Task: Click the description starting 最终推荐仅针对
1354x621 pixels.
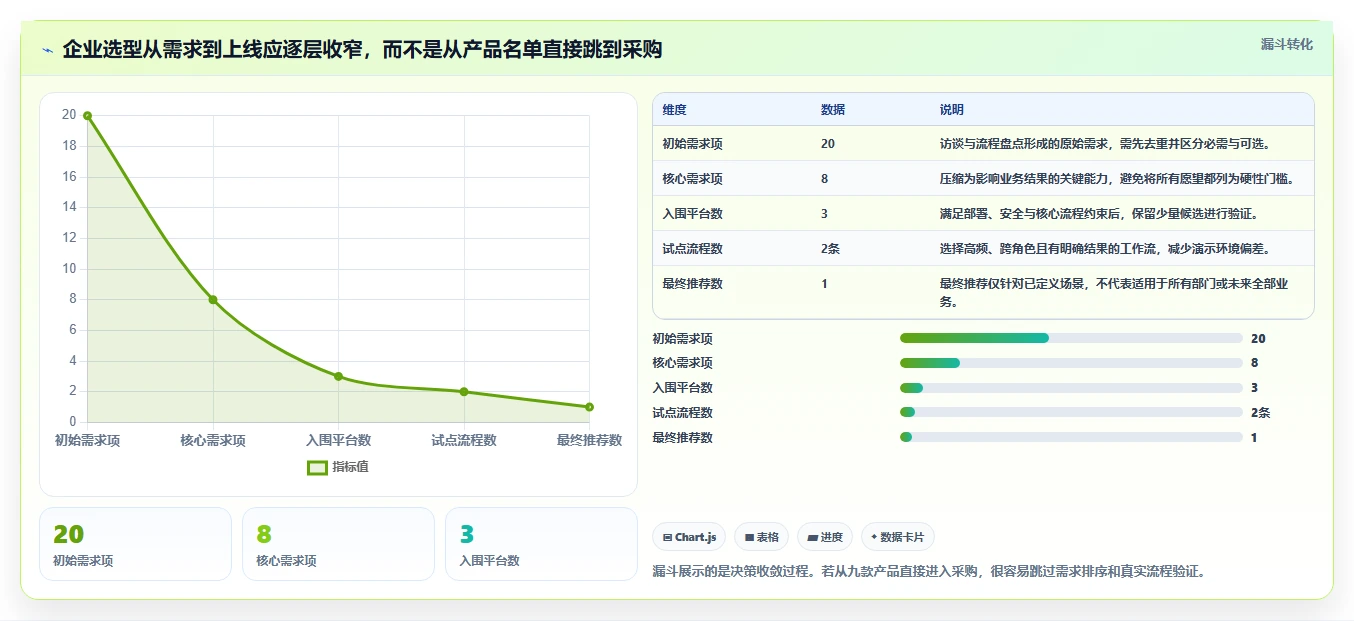Action: [1114, 292]
